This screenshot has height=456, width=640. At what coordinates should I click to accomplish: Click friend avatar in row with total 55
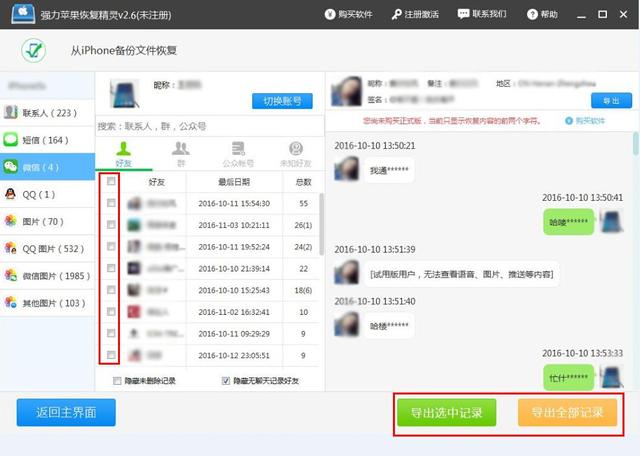[134, 203]
